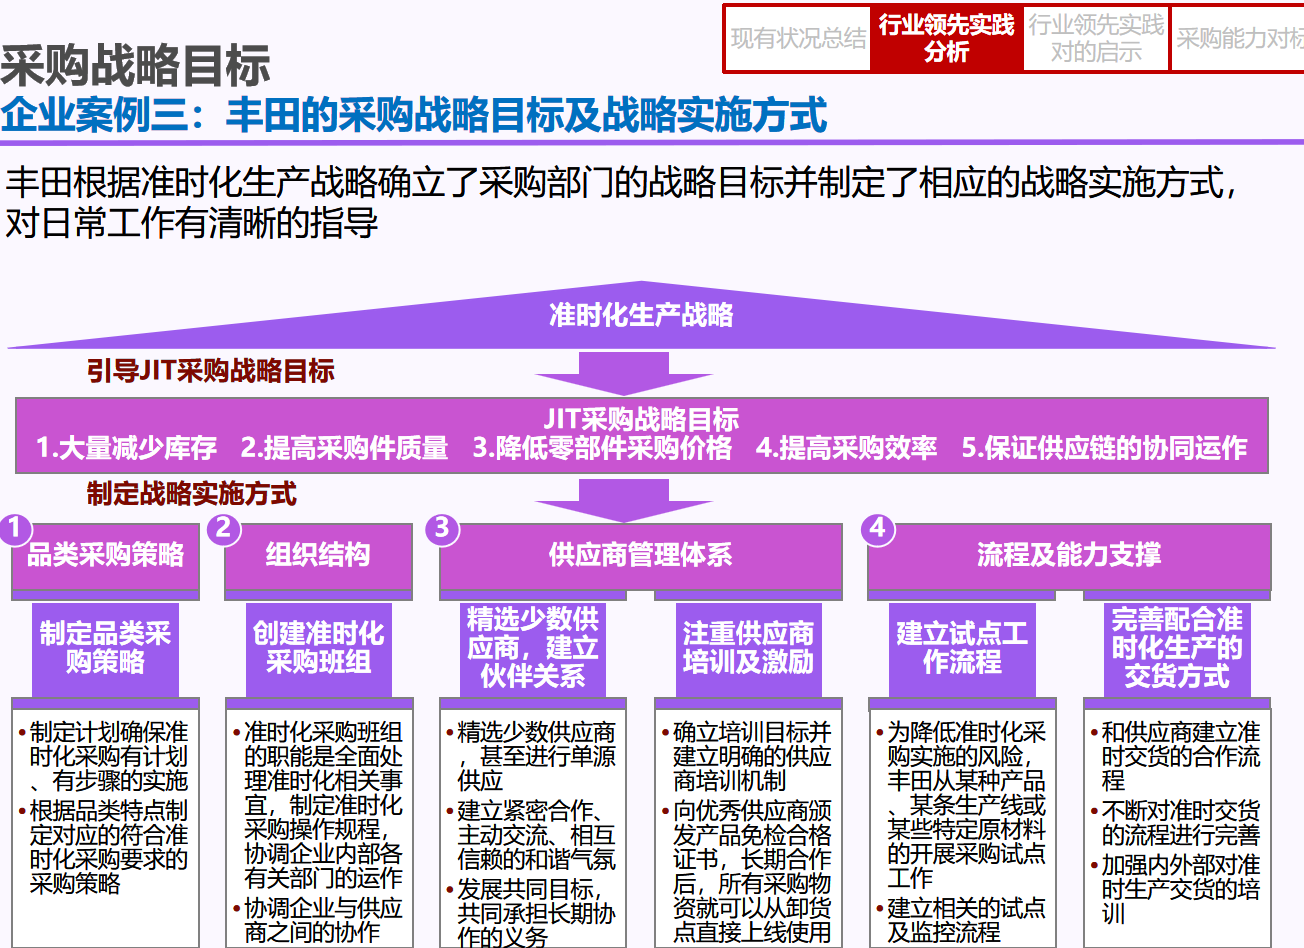Click the purple down arrow above JIT采购战略目标
The width and height of the screenshot is (1304, 948).
pos(623,375)
